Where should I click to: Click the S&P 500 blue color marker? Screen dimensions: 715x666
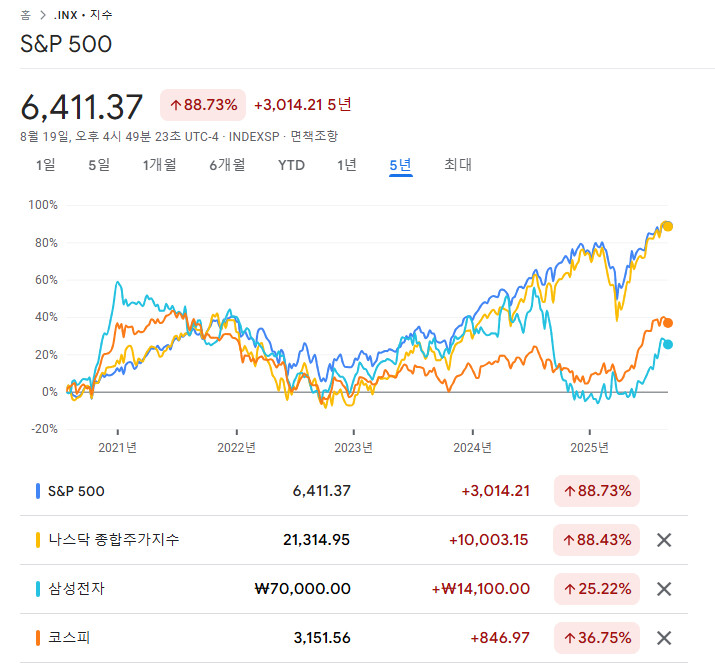(x=38, y=491)
